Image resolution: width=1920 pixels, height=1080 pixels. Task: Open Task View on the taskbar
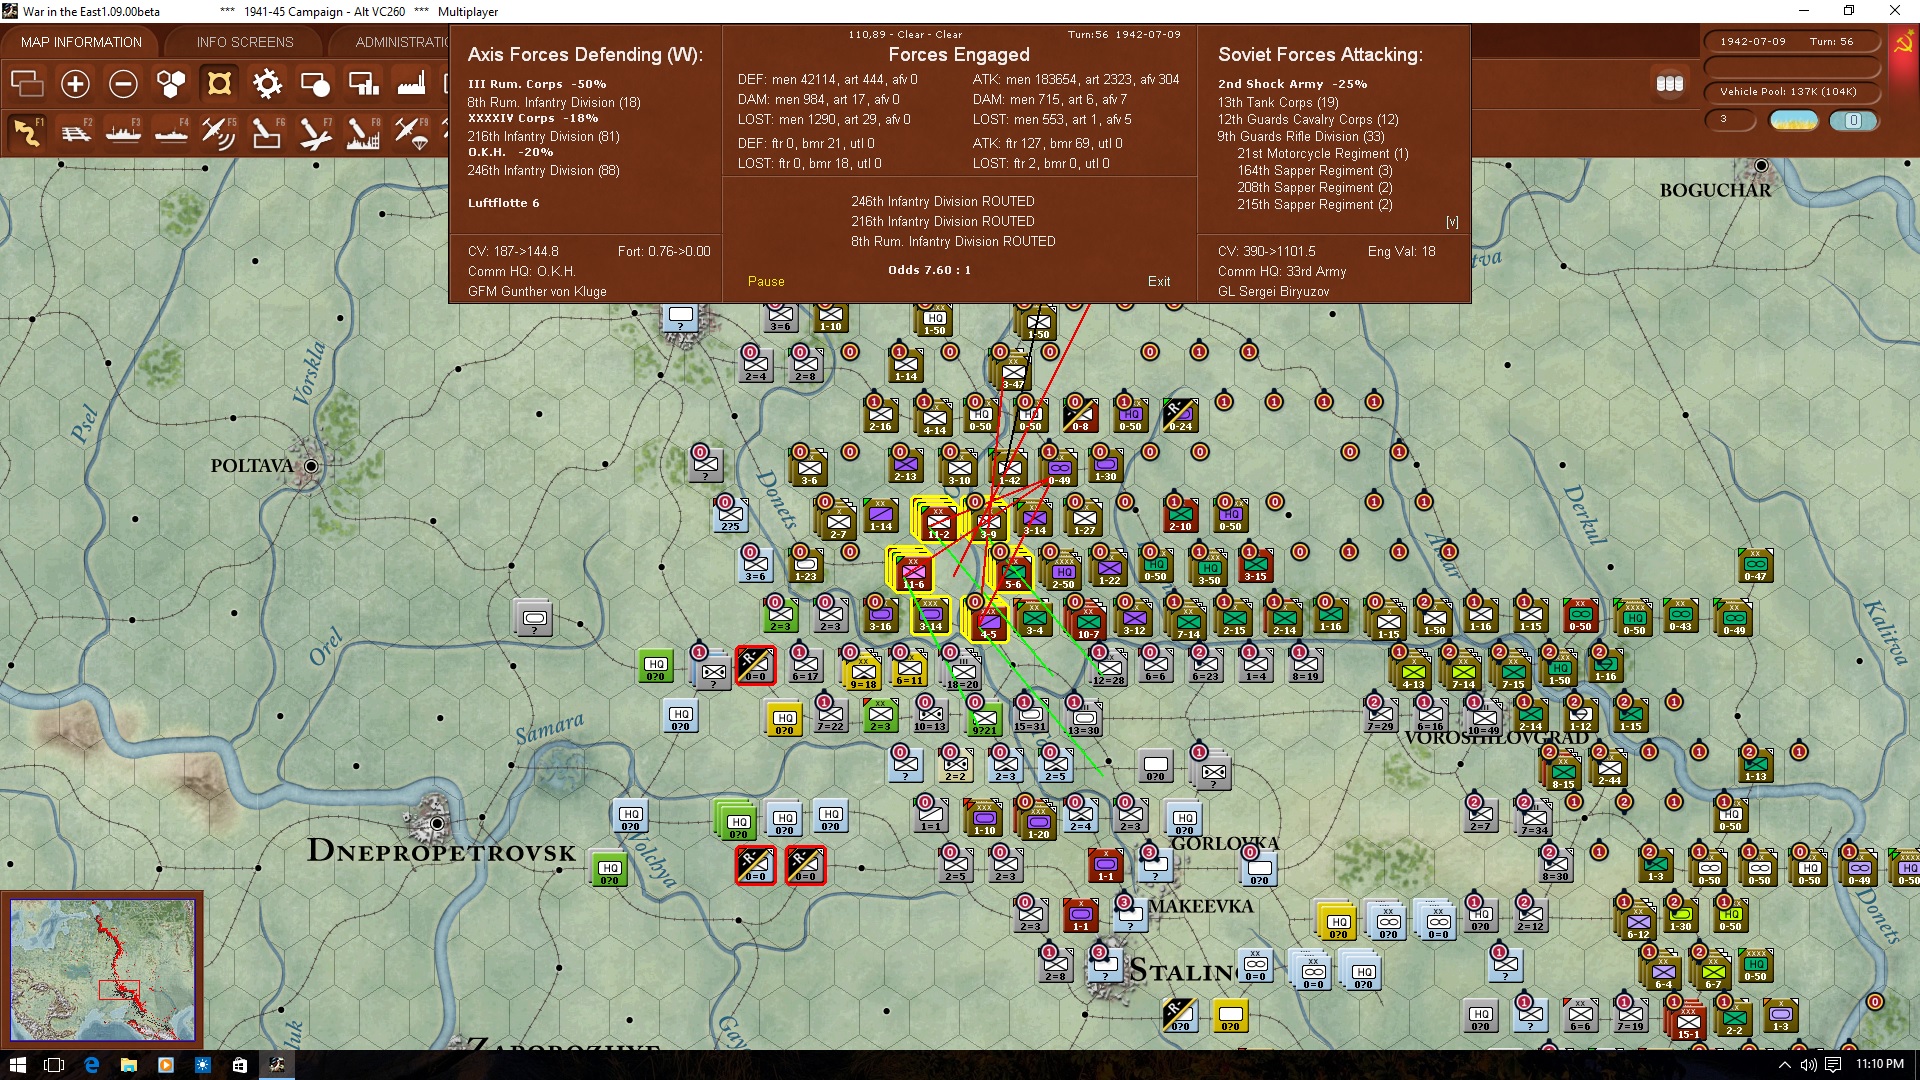coord(54,1065)
